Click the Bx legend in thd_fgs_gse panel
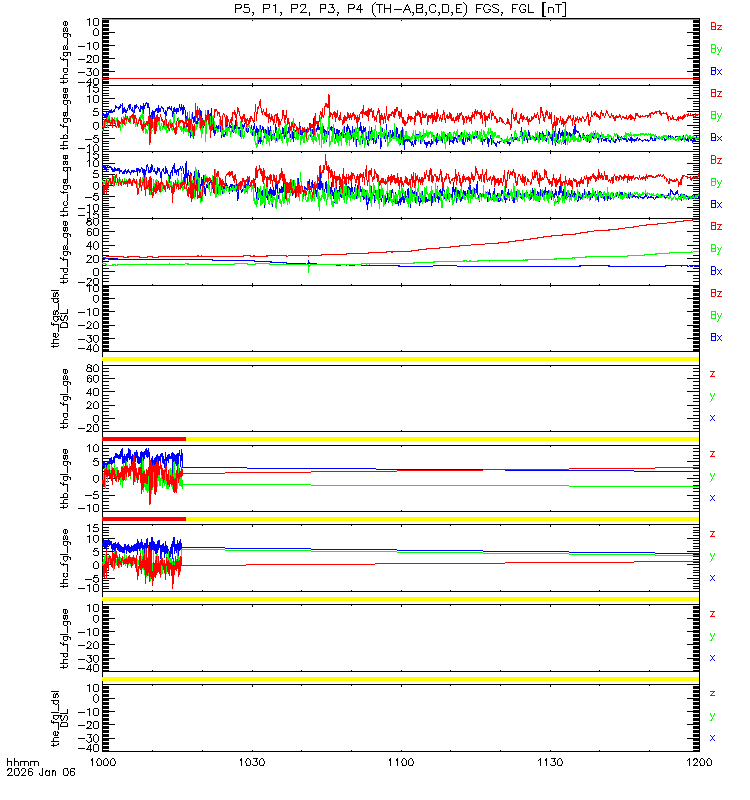Viewport: 750px width, 800px height. tap(716, 271)
